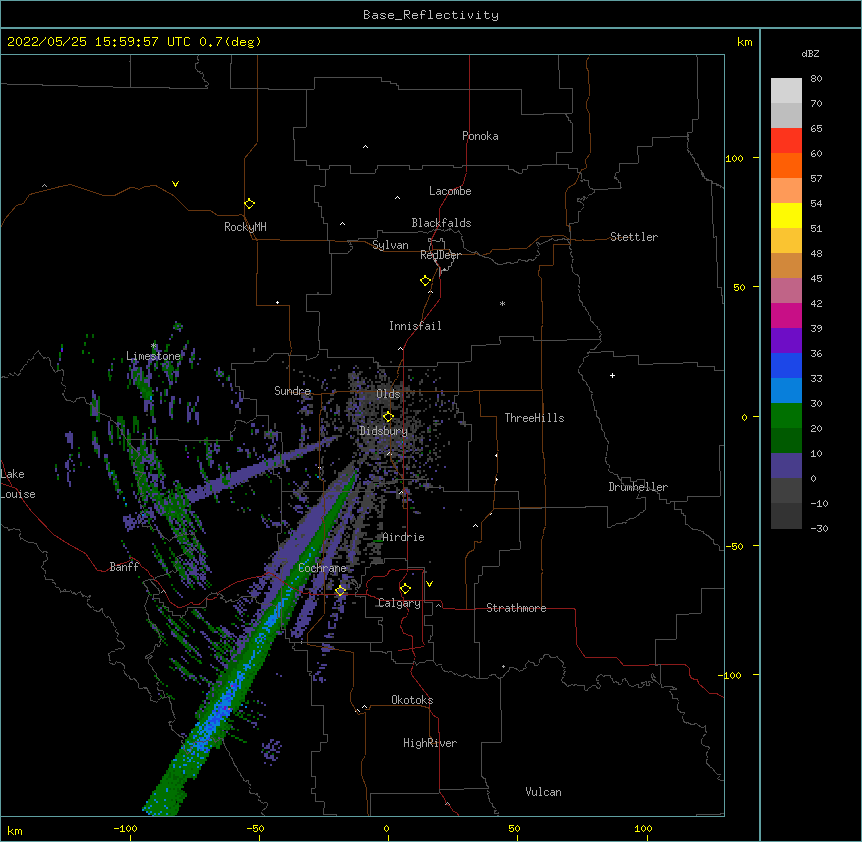Click the Limestone label
862x842 pixels.
(153, 356)
